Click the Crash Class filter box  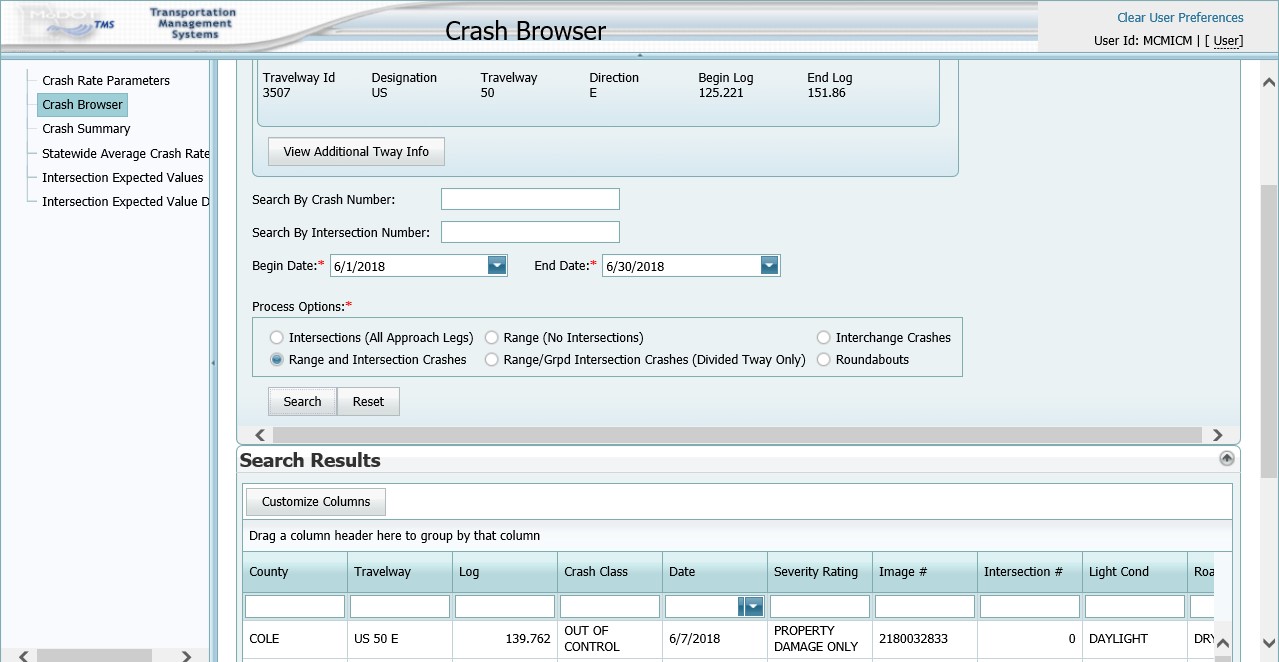pyautogui.click(x=610, y=606)
